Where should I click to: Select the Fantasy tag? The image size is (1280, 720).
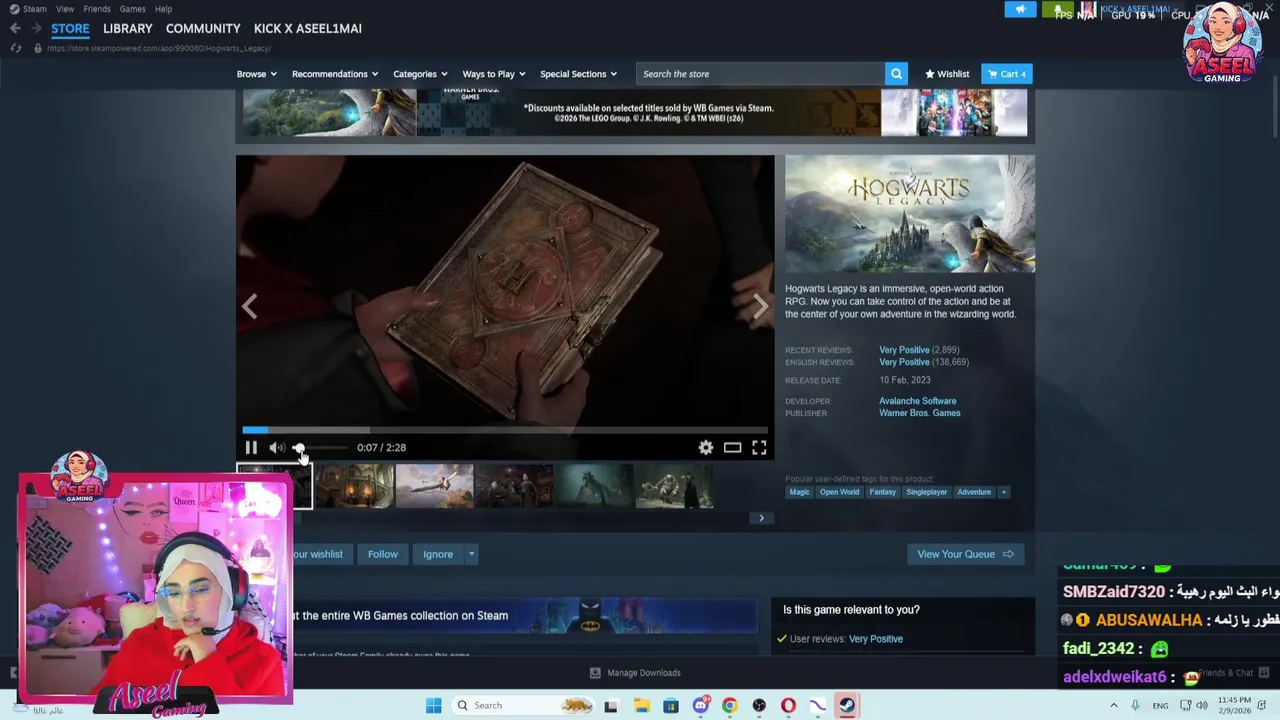tap(883, 492)
